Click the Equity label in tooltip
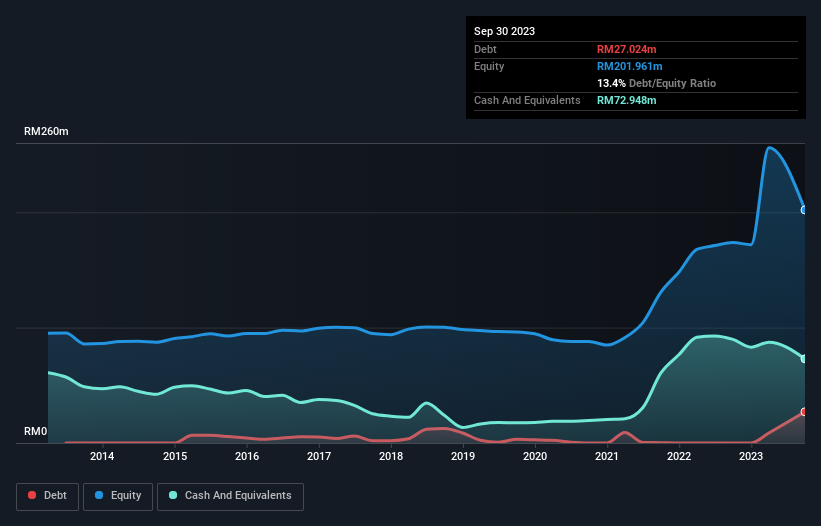 (489, 66)
